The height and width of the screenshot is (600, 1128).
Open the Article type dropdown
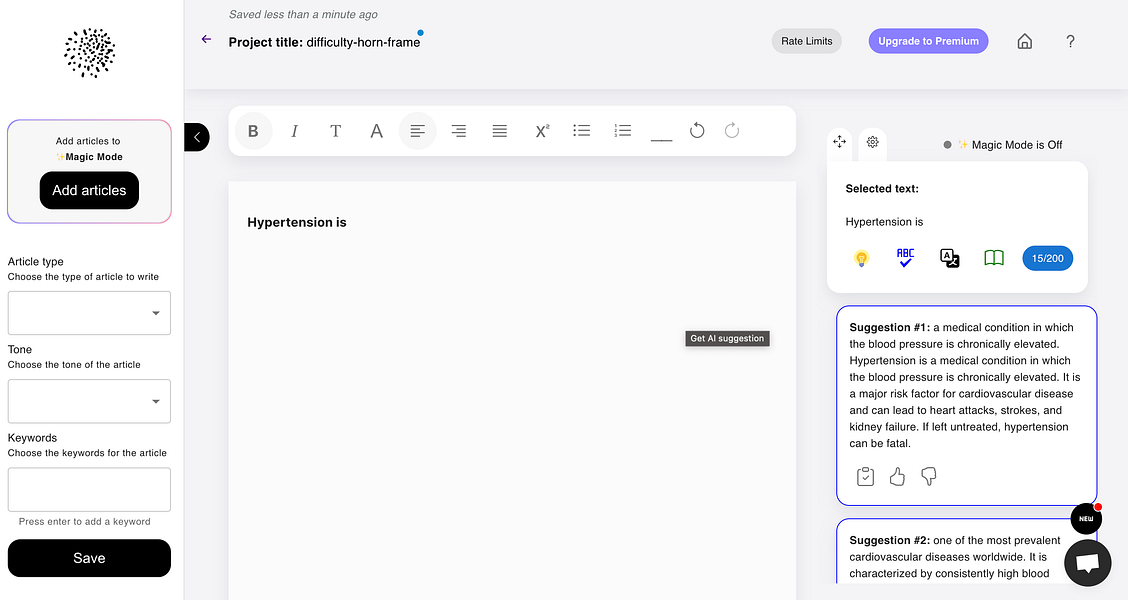(89, 313)
